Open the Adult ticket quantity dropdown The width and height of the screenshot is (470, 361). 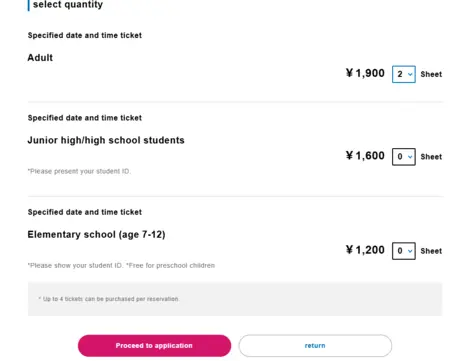(404, 74)
